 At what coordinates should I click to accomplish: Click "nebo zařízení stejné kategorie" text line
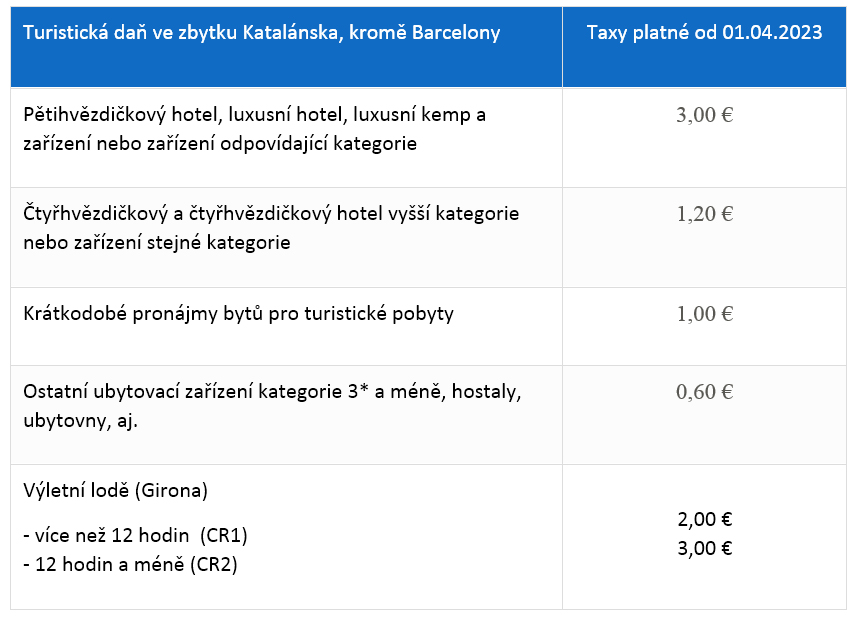click(x=157, y=242)
